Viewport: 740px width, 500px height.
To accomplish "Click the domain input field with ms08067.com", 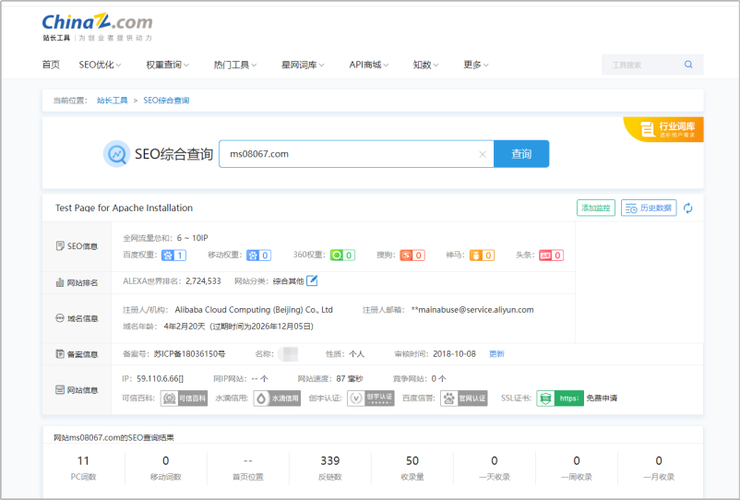I will click(x=356, y=154).
